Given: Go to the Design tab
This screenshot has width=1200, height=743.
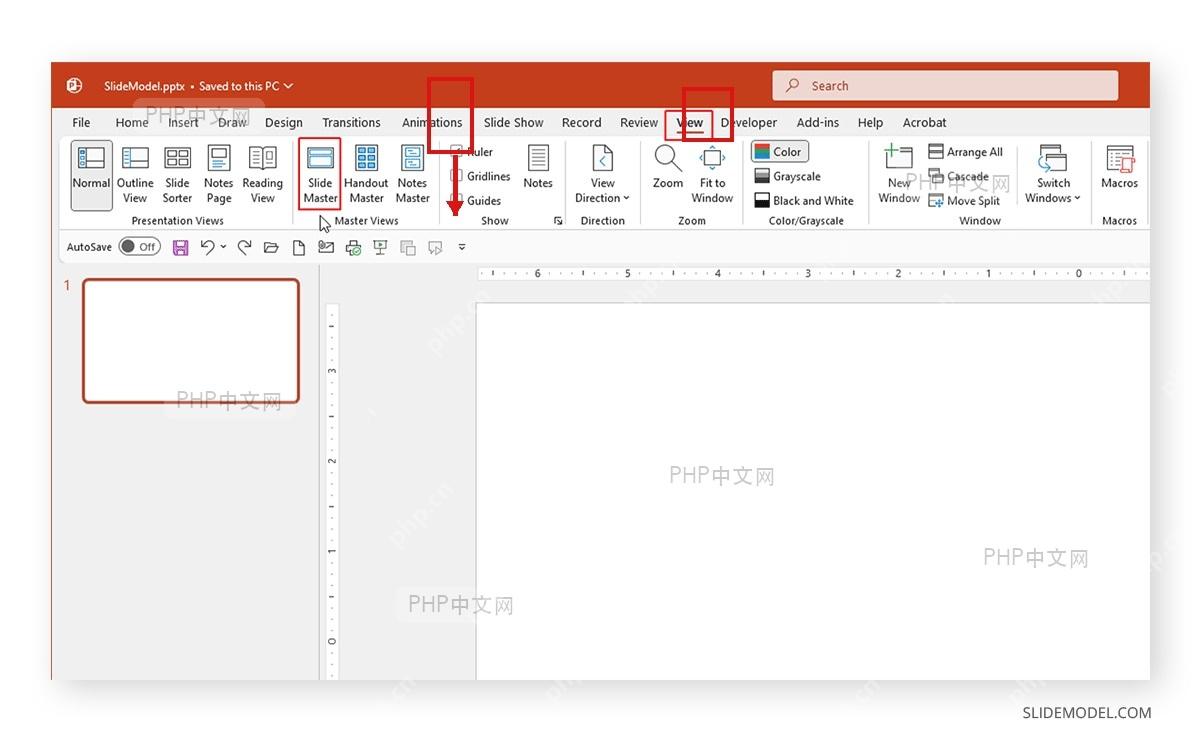Looking at the screenshot, I should point(284,123).
